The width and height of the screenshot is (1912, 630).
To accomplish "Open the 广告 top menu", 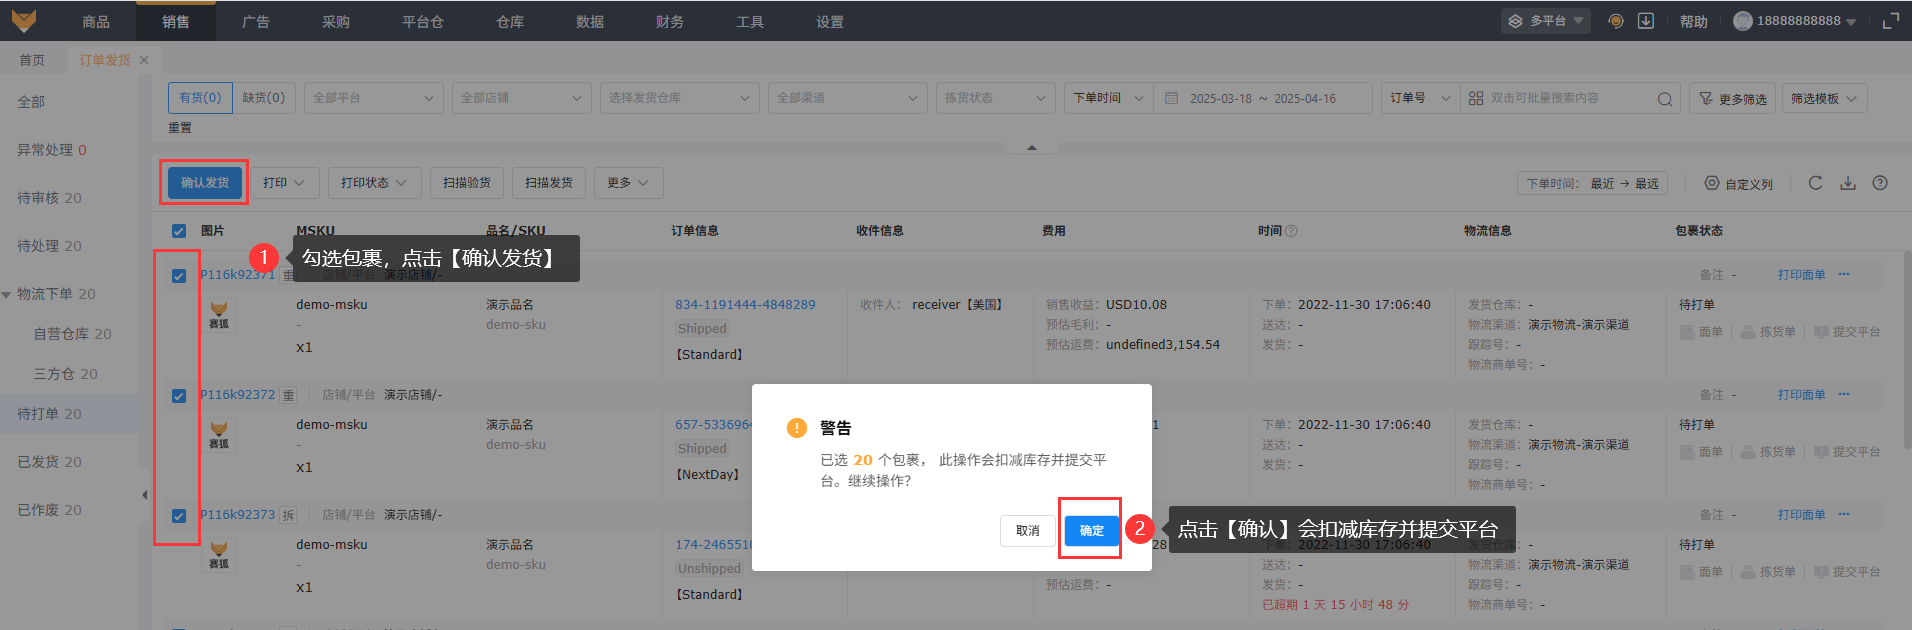I will tap(256, 21).
